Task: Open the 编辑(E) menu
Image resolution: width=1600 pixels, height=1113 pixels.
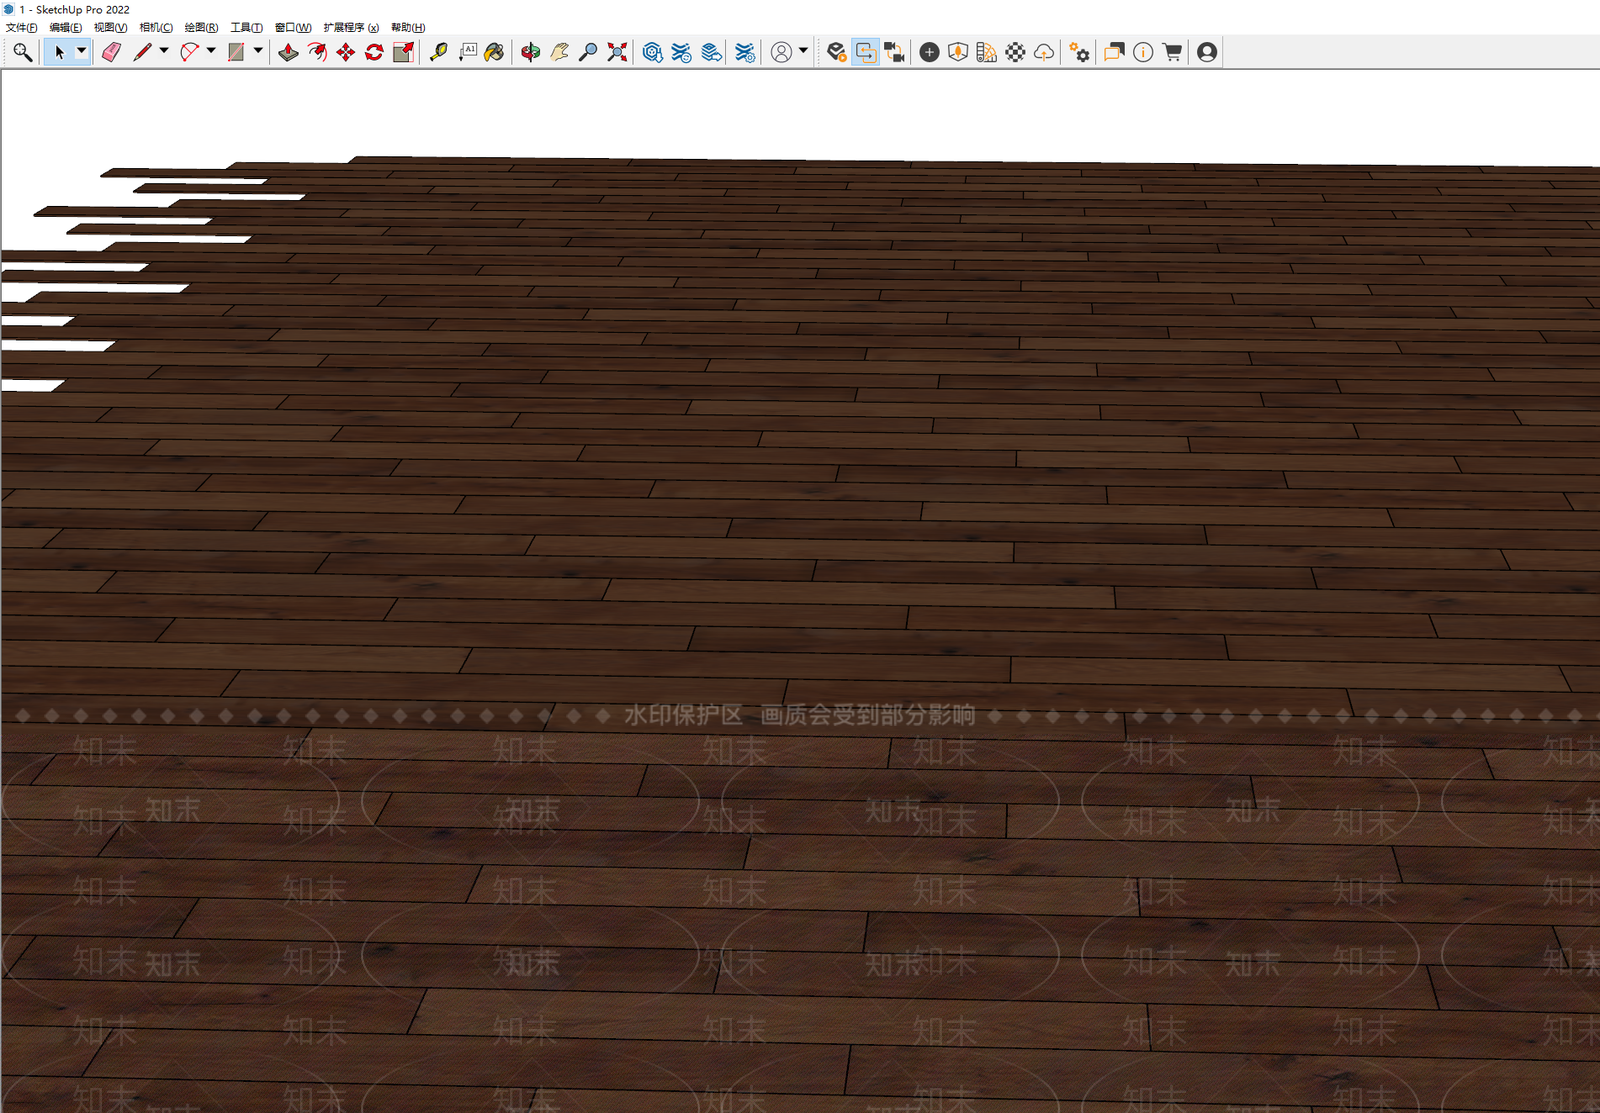Action: (66, 28)
